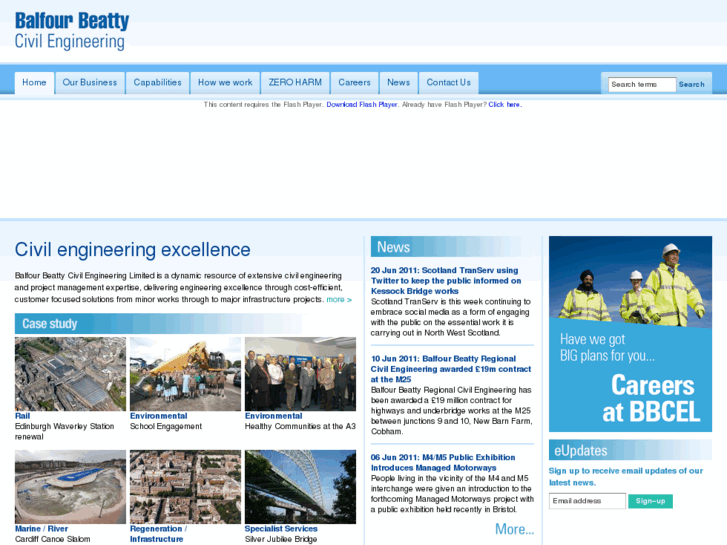Follow the Download Flash Player link
727x545 pixels.
[362, 105]
